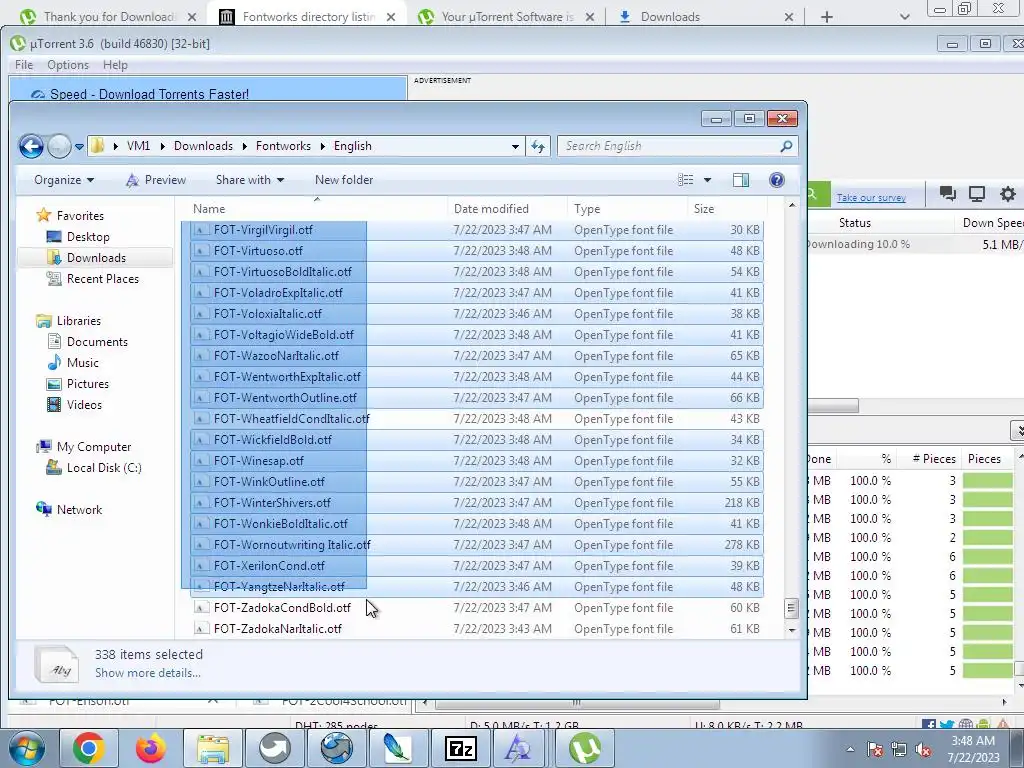Image resolution: width=1024 pixels, height=768 pixels.
Task: Open uTorrent Help menu
Action: click(115, 65)
